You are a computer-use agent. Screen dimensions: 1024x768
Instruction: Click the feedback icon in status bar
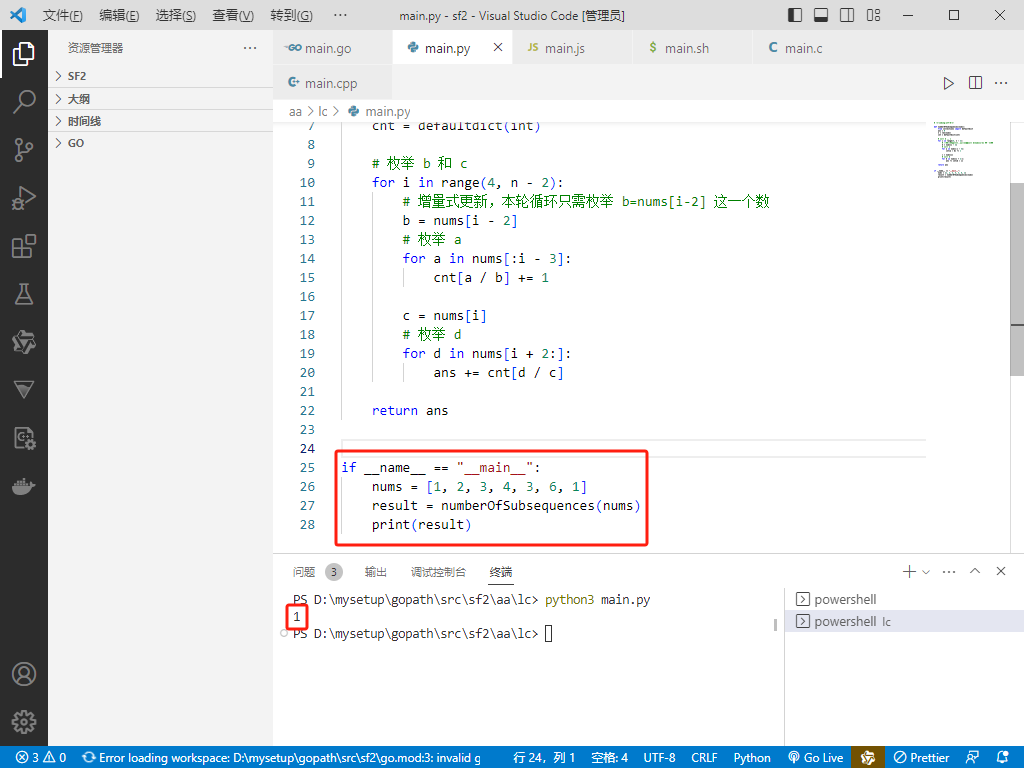coord(972,758)
